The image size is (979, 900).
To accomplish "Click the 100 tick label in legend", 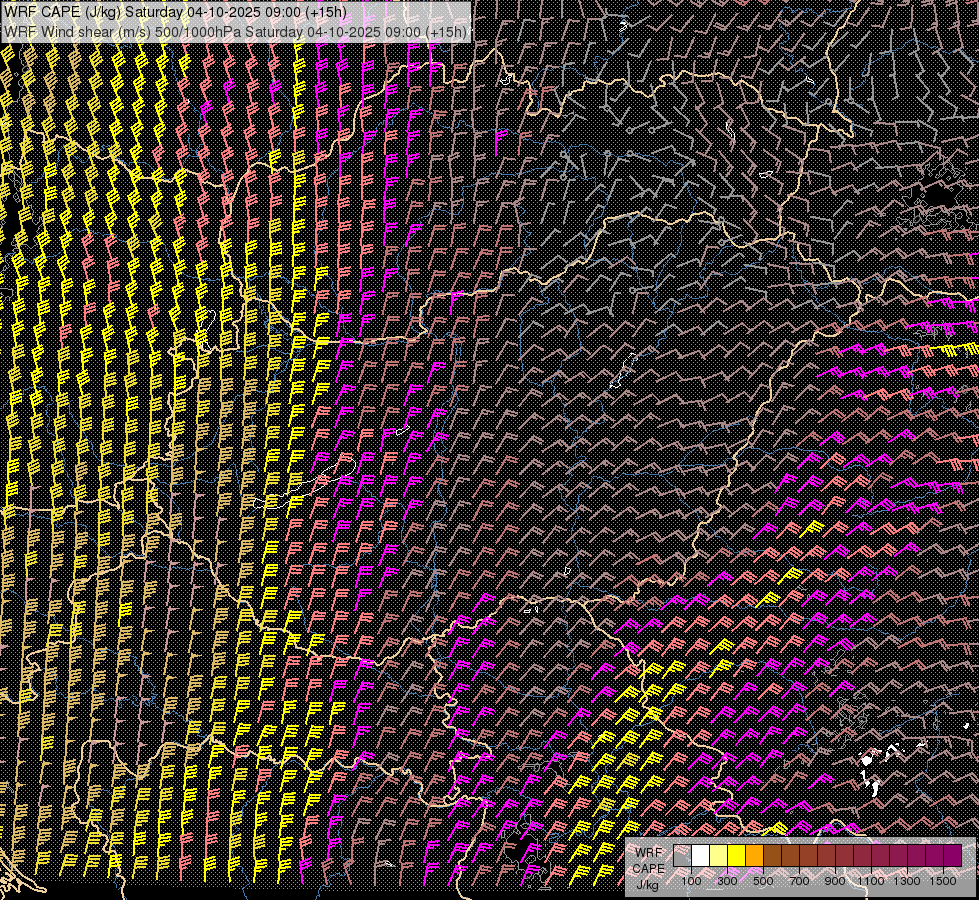I will [691, 881].
